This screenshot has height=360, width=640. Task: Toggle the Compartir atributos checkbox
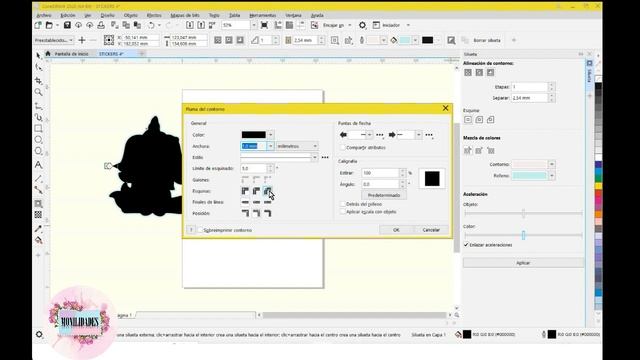pos(343,147)
